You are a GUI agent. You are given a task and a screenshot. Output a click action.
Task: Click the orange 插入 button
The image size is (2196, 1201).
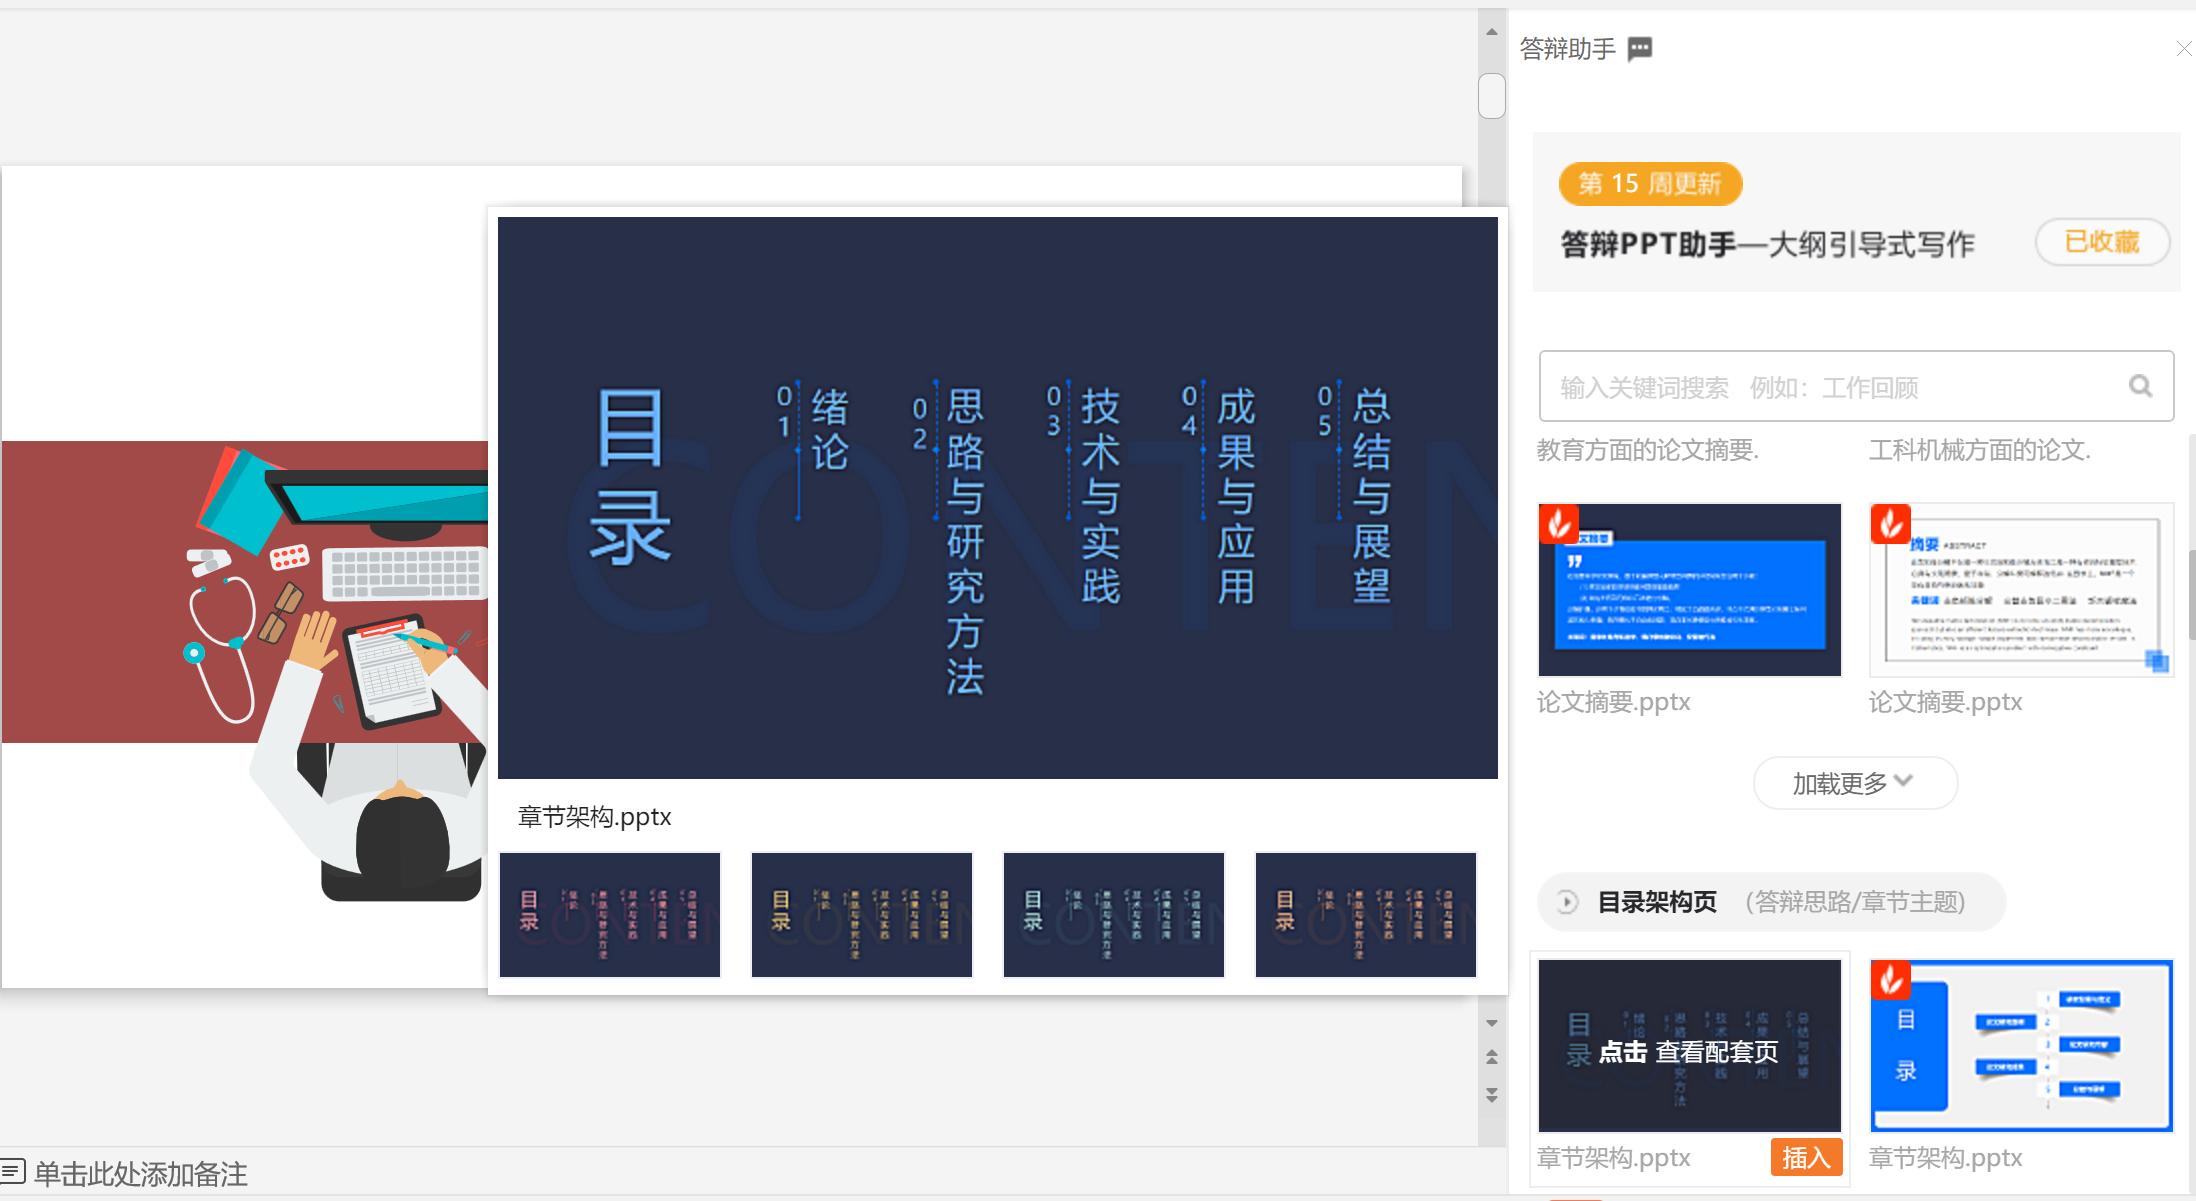click(x=1806, y=1157)
